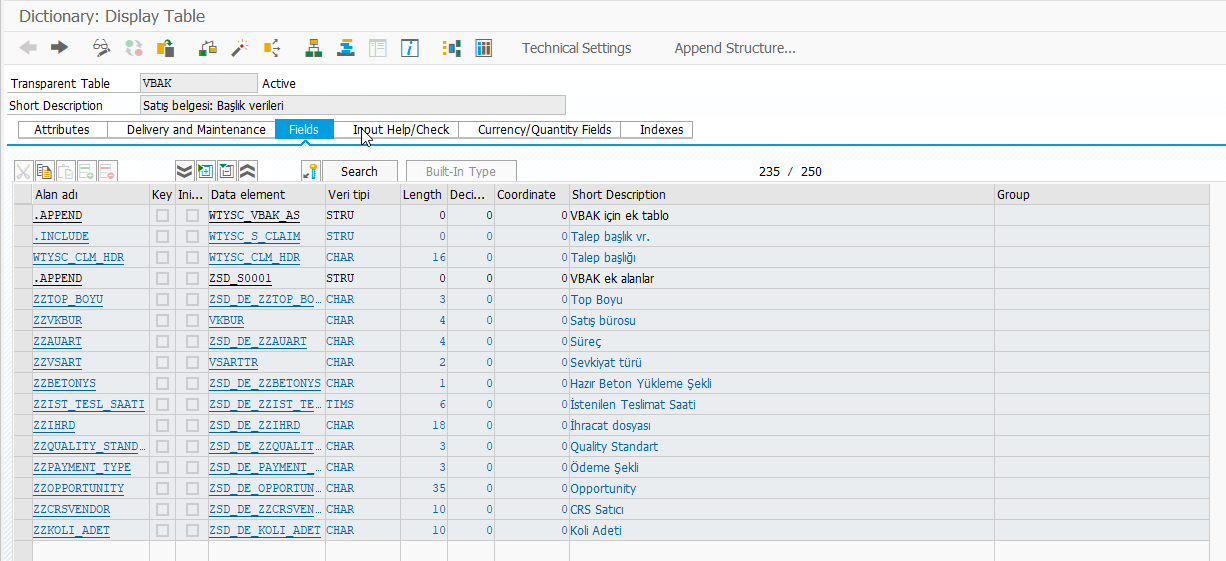Click description 'Quality Standart'
Screen dimensions: 1226x561
click(614, 446)
